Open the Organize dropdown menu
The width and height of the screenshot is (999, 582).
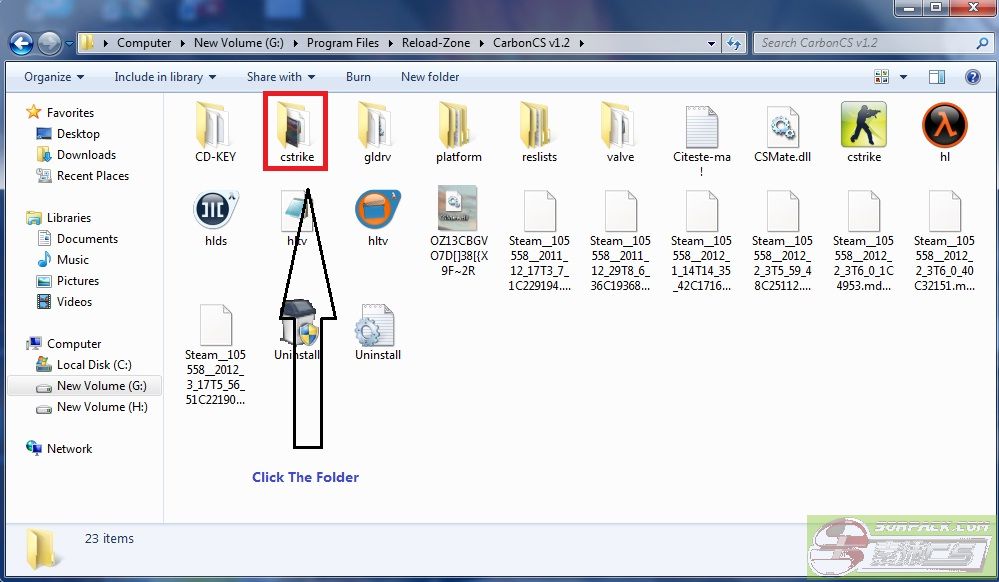coord(54,77)
